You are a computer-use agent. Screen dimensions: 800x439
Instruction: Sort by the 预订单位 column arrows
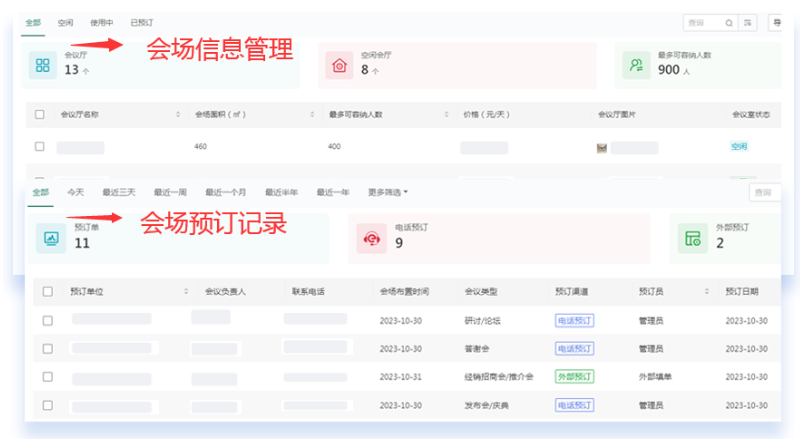[x=186, y=292]
